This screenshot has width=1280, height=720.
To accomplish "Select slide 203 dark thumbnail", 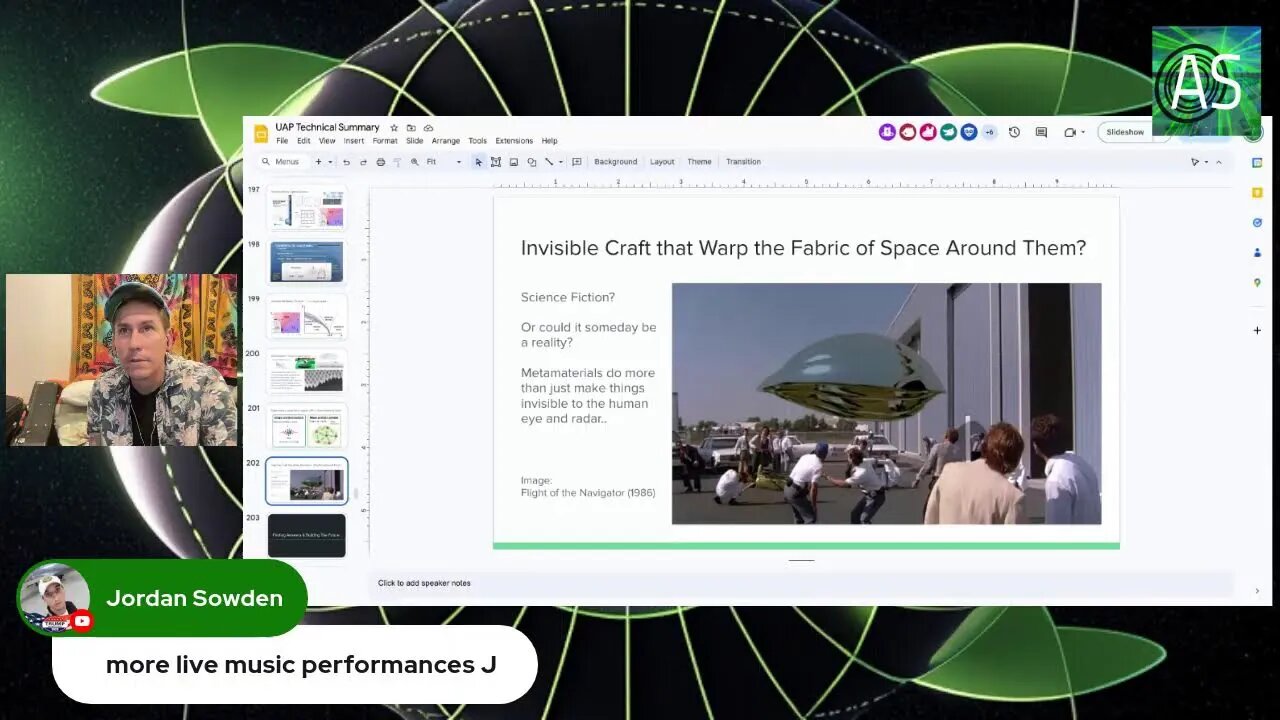I will 307,535.
